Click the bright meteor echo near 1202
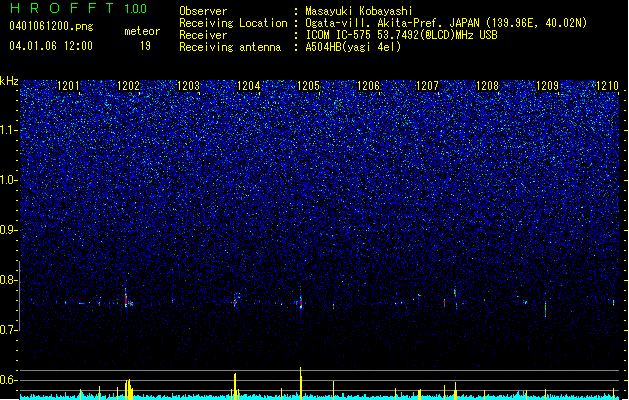Screen dimensions: 629x400 (126, 298)
